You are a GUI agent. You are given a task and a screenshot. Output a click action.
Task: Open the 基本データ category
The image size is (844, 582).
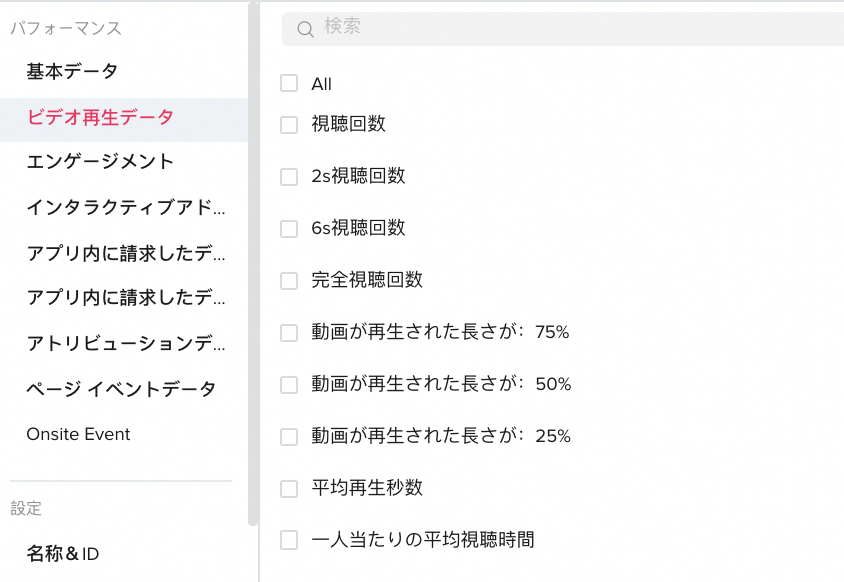pos(72,72)
